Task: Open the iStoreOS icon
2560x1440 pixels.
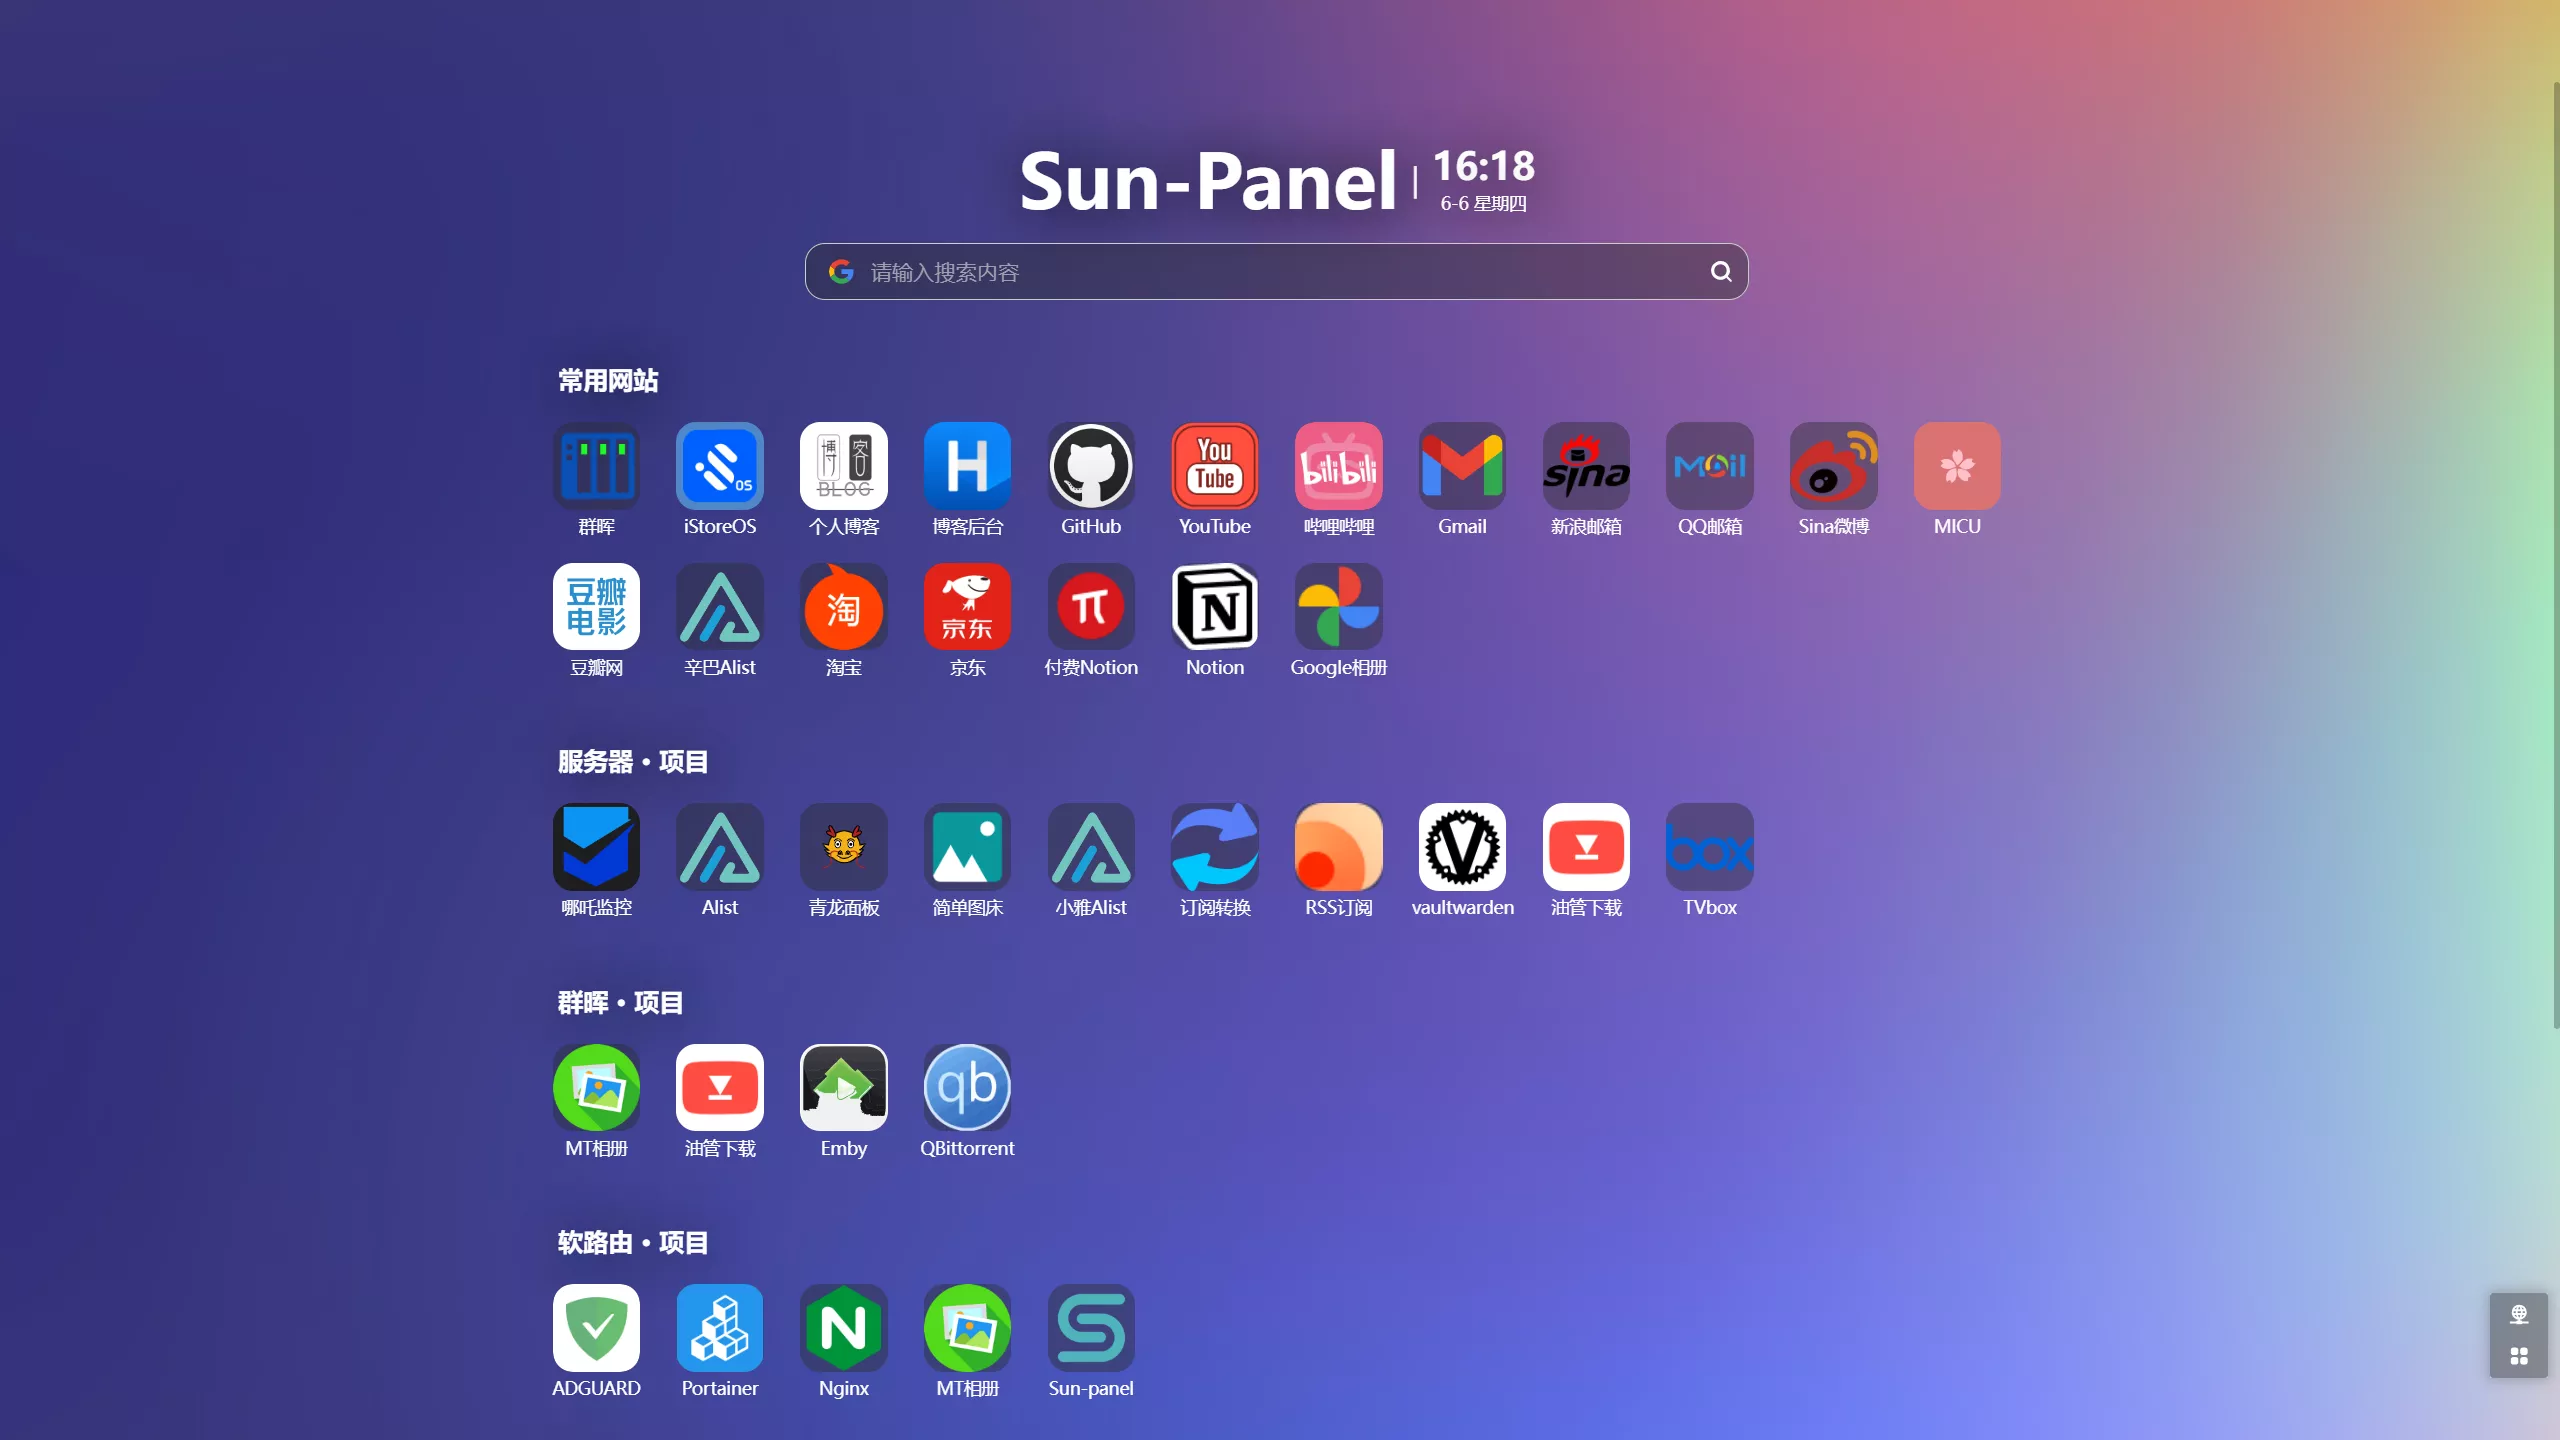Action: (x=719, y=466)
